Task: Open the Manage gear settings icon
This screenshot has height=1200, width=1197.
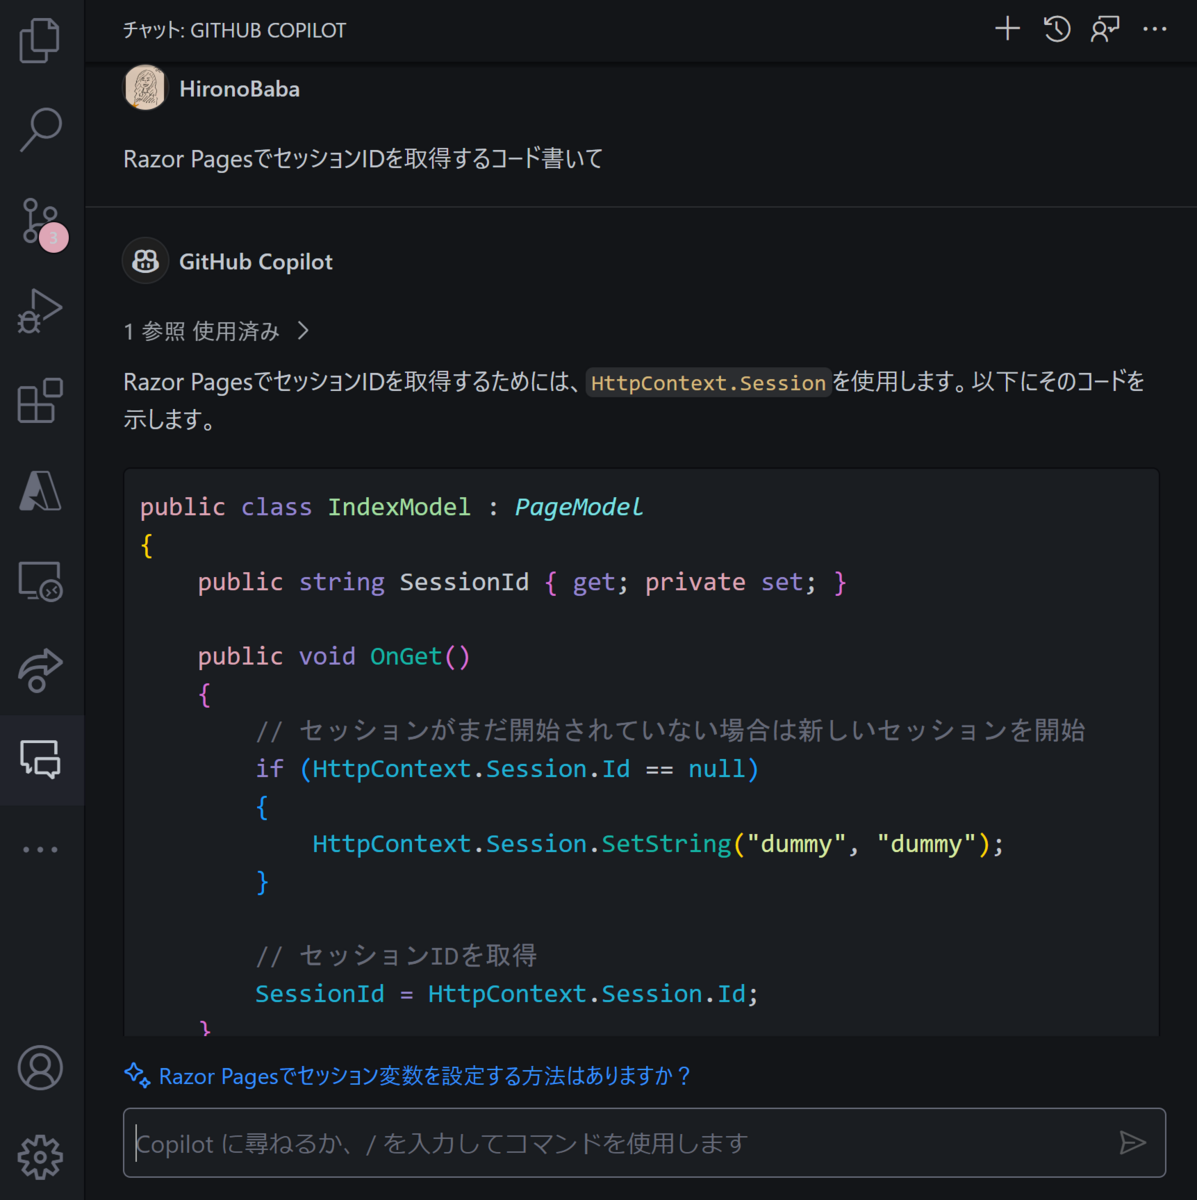Action: (x=40, y=1157)
